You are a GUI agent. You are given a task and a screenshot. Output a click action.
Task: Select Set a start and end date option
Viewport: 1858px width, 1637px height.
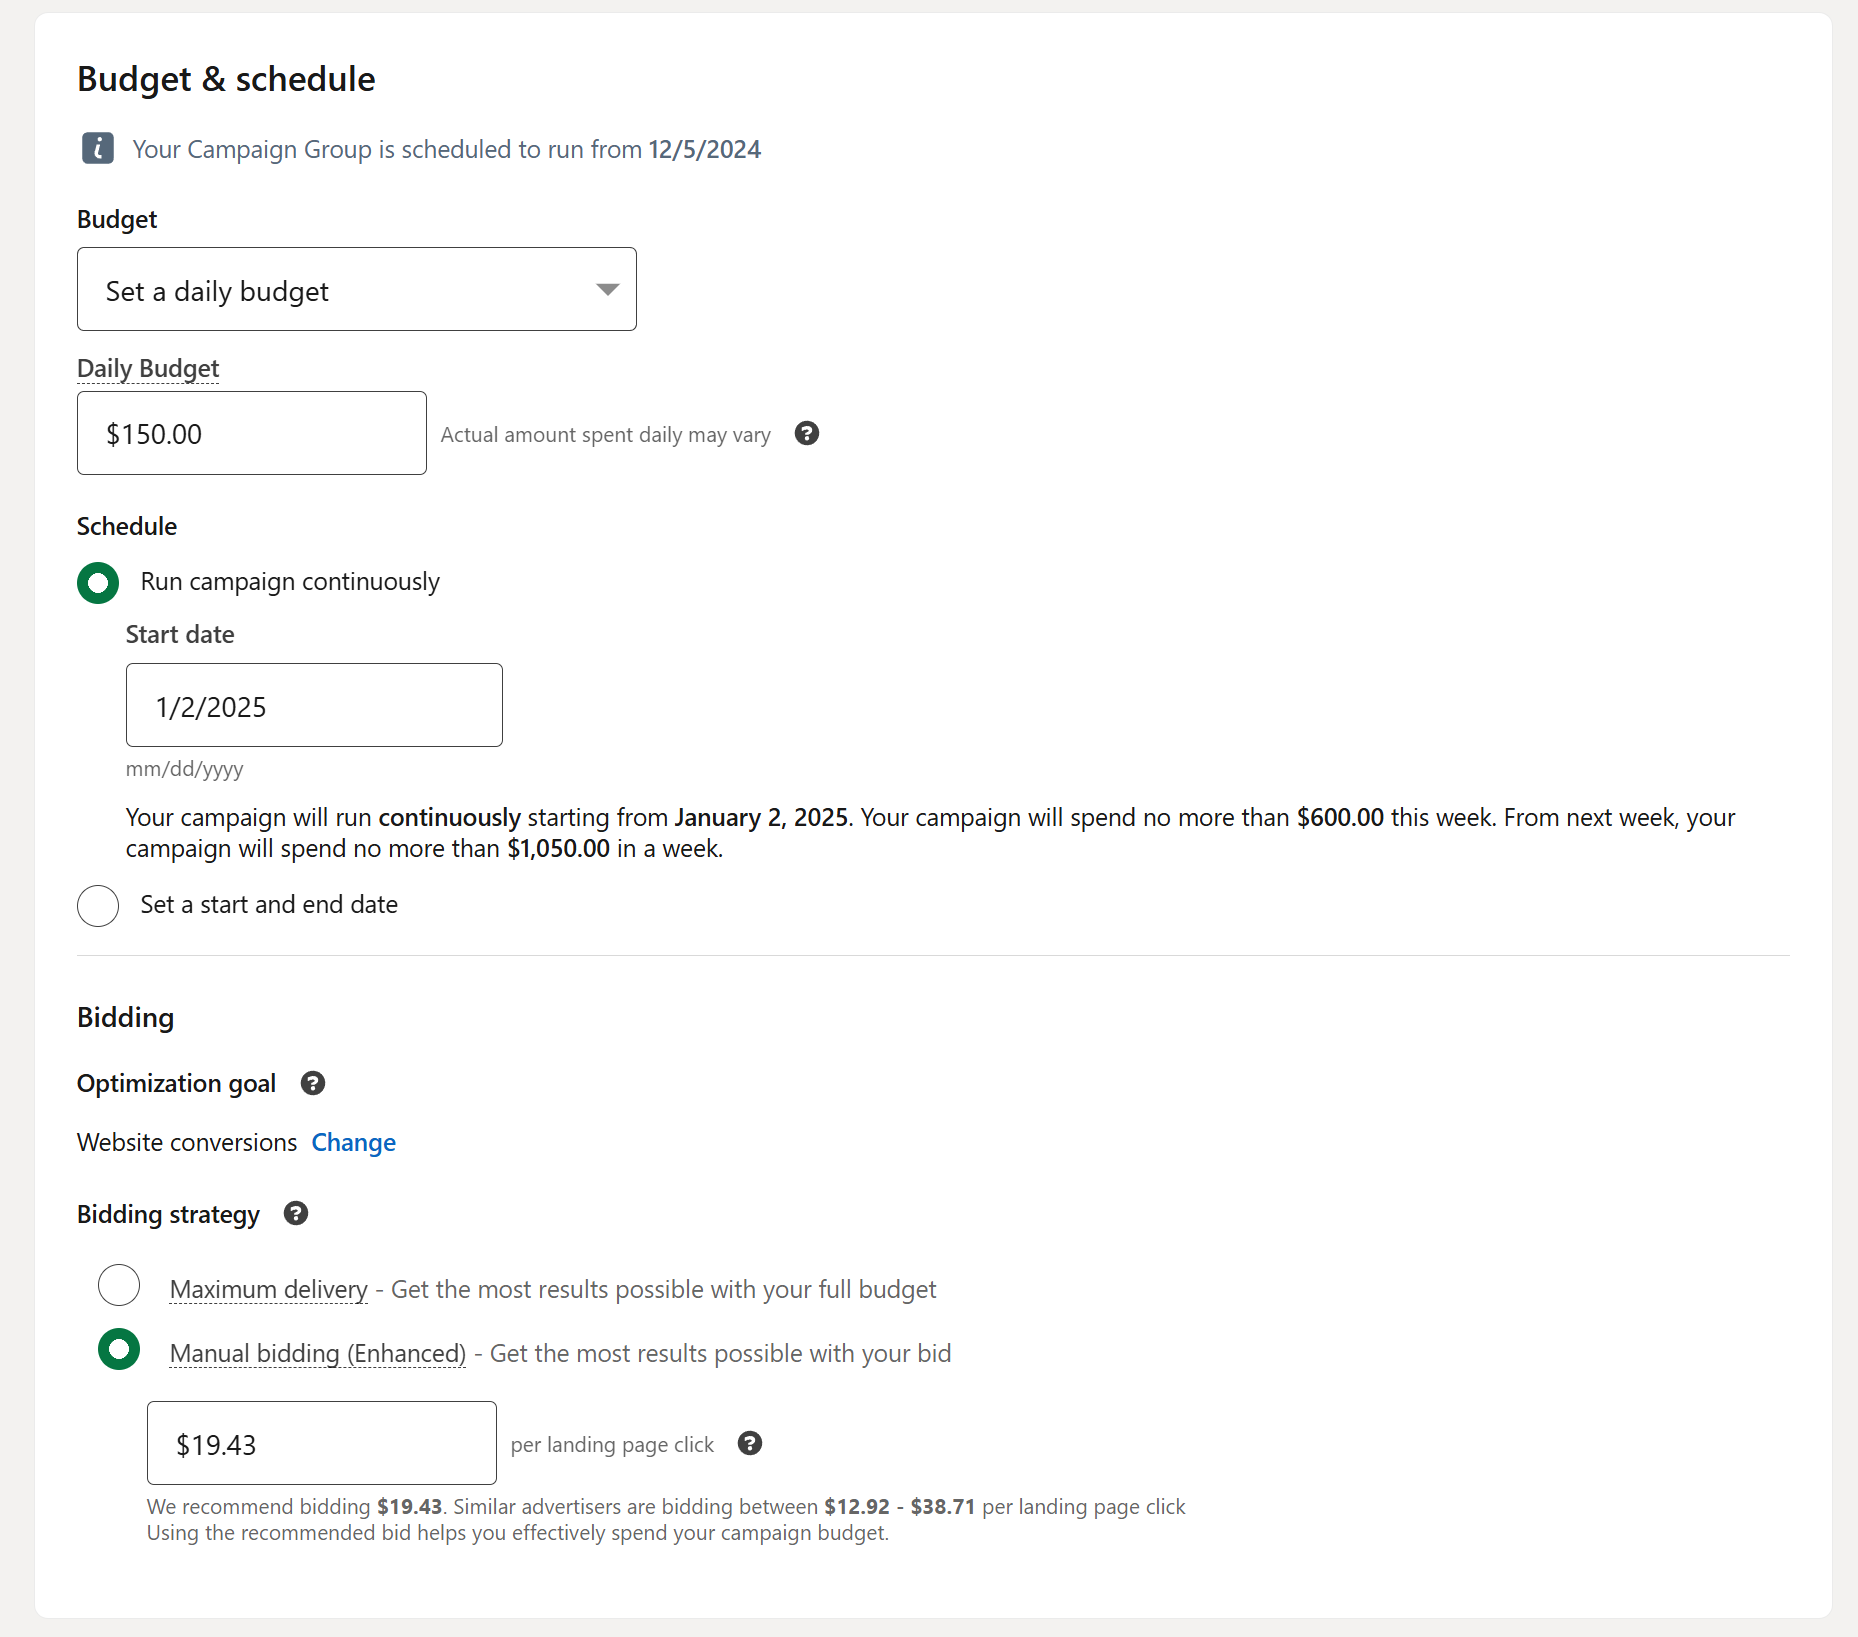[x=98, y=906]
